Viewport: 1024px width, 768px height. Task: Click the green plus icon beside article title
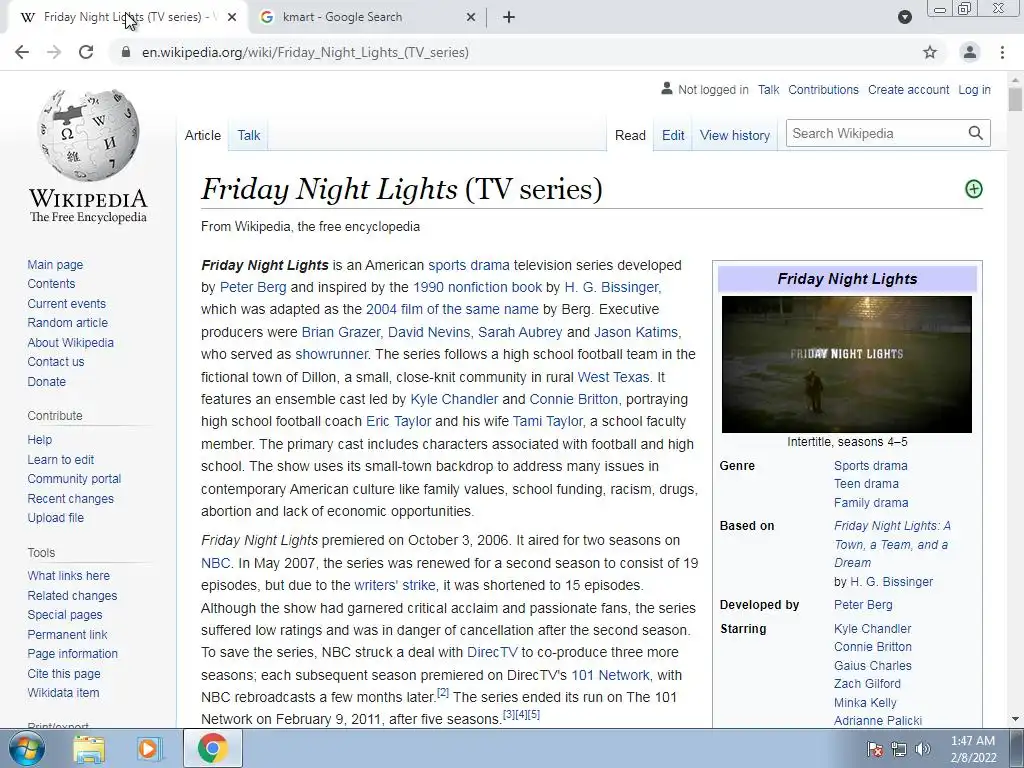point(974,189)
